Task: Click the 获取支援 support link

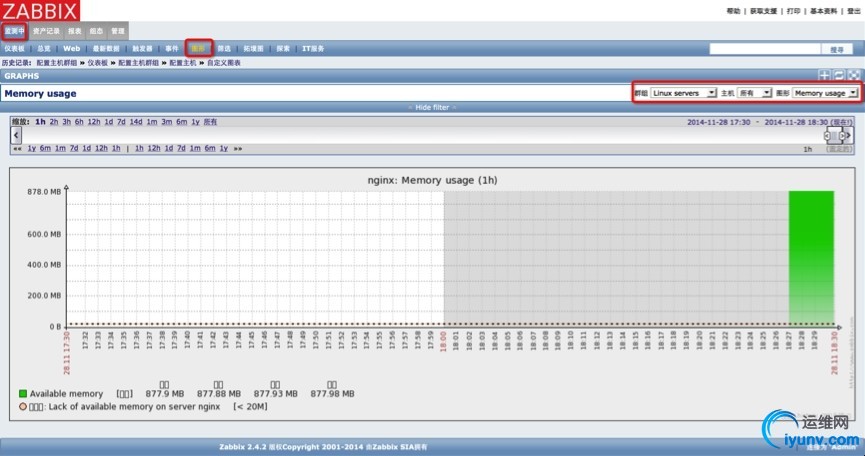Action: 763,11
